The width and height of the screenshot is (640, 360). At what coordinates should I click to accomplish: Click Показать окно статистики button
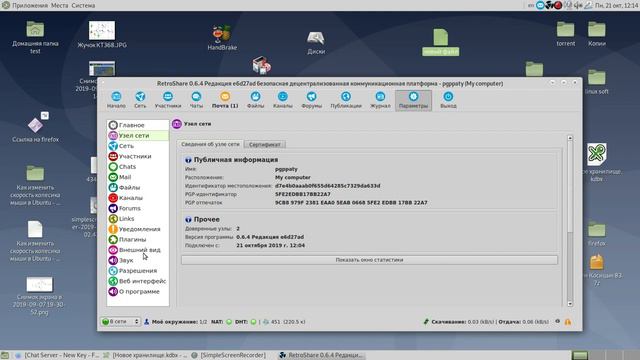click(369, 260)
